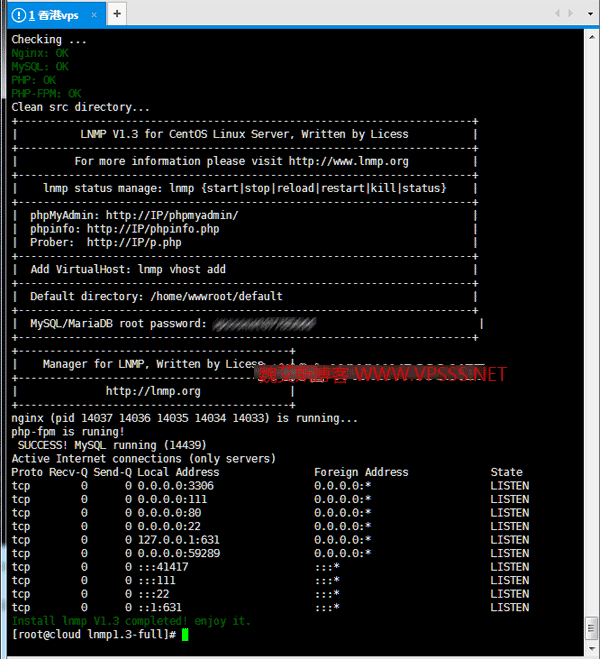The width and height of the screenshot is (600, 659).
Task: Close the 香港vps tab
Action: (x=94, y=15)
